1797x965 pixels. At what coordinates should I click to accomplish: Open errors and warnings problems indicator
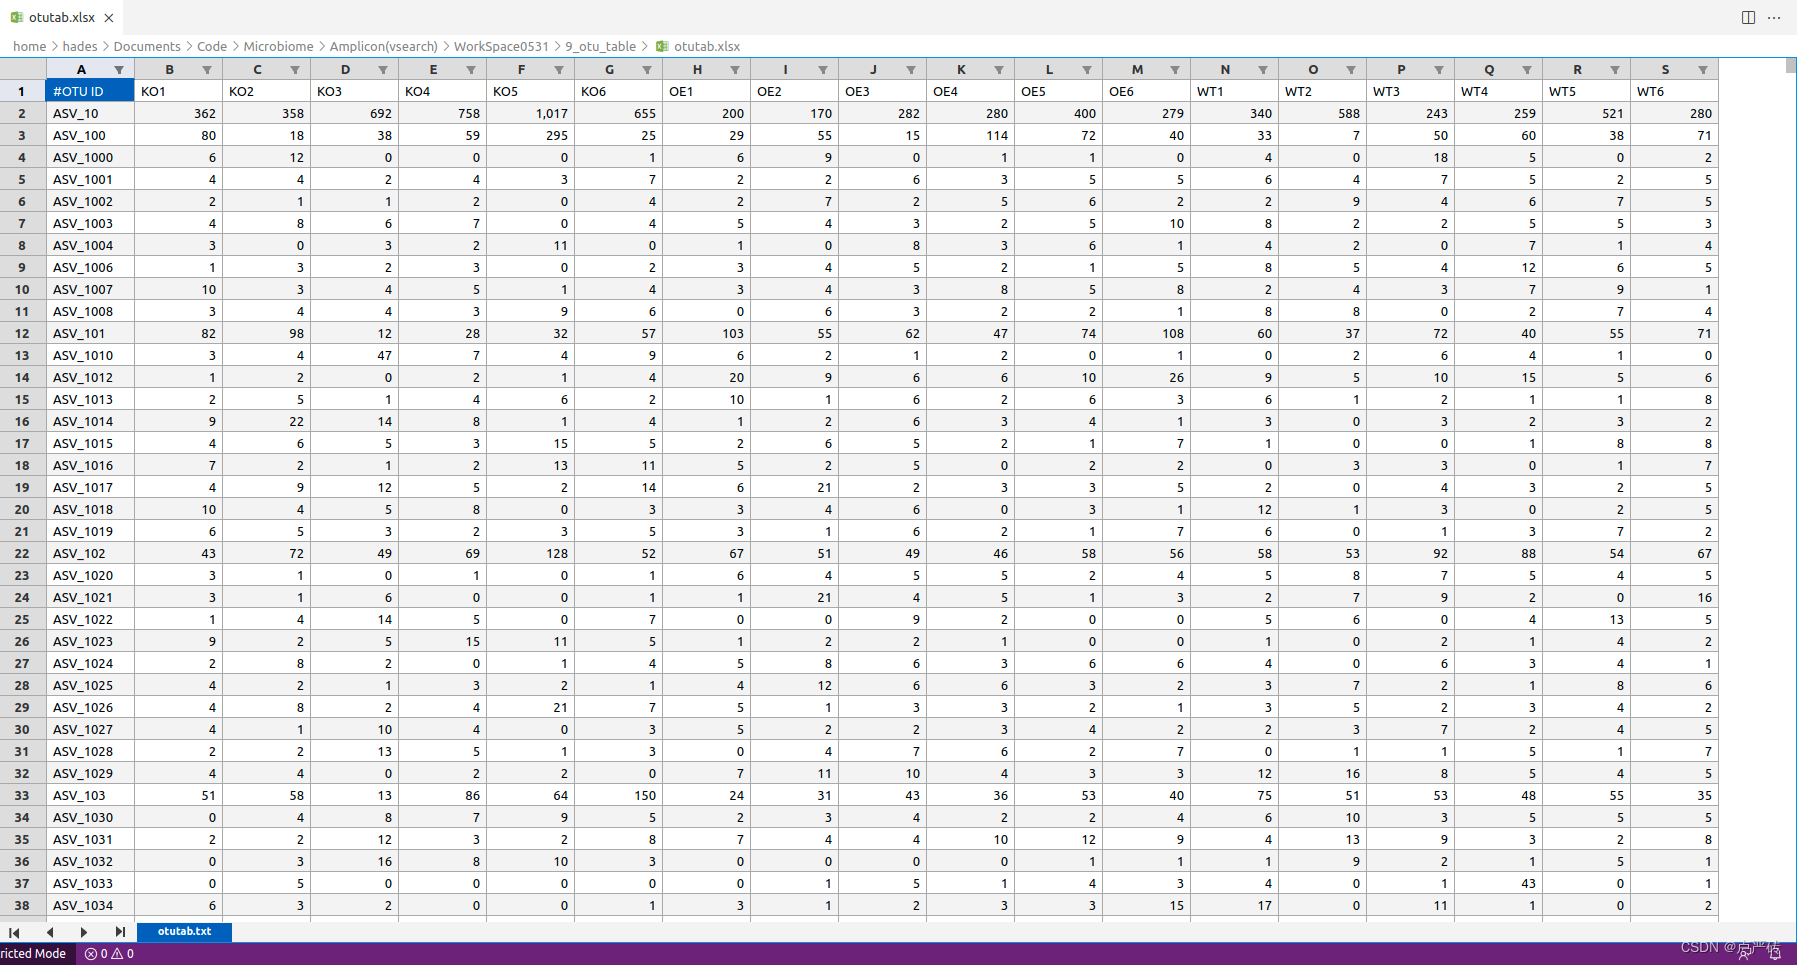(109, 954)
